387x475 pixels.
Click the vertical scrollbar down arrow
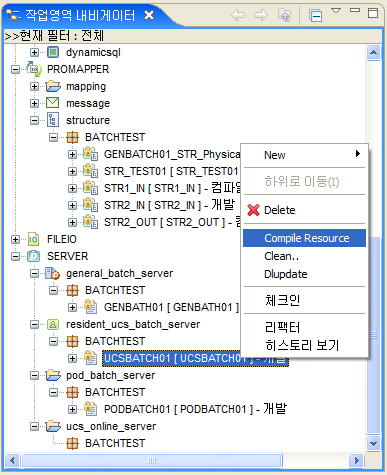pyautogui.click(x=373, y=443)
